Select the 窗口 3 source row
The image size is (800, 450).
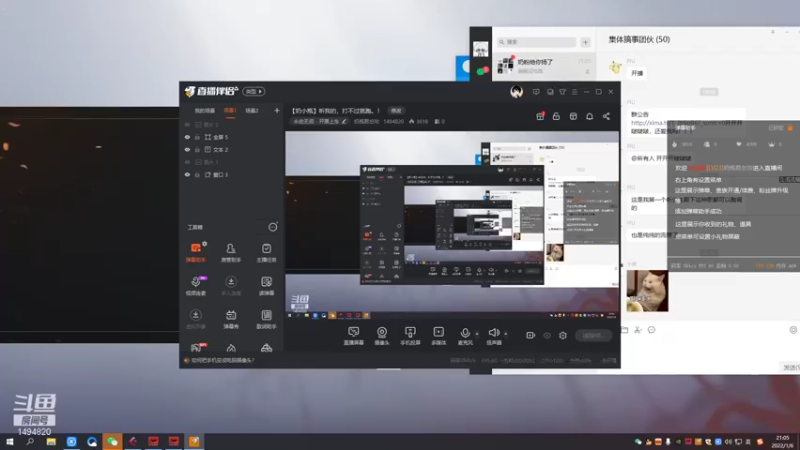[x=232, y=174]
